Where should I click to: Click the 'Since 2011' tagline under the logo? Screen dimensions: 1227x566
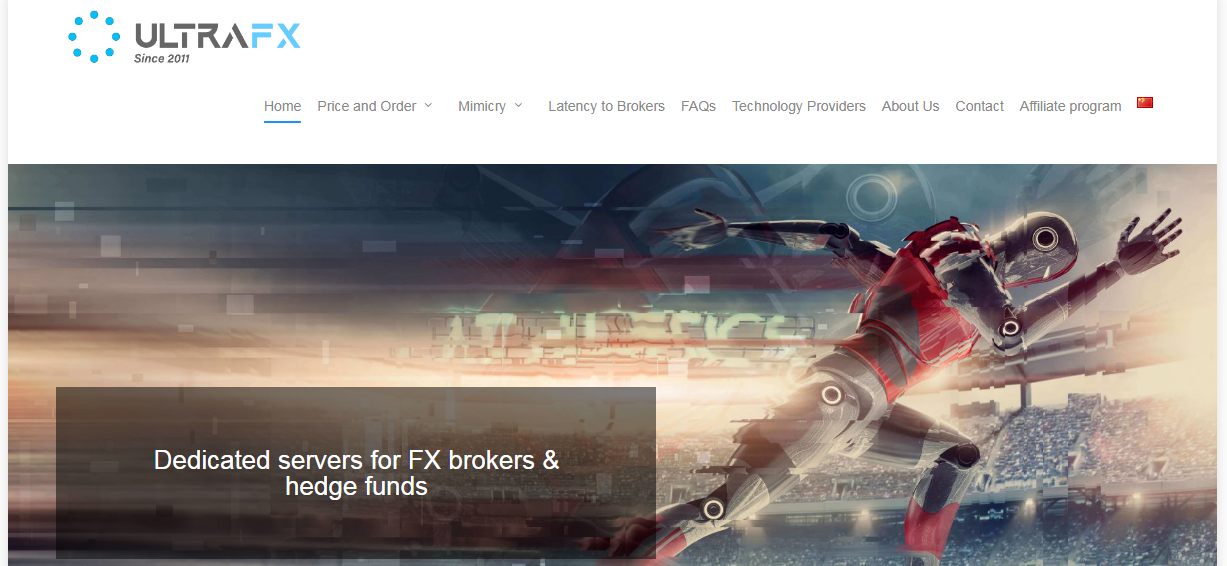pyautogui.click(x=162, y=58)
